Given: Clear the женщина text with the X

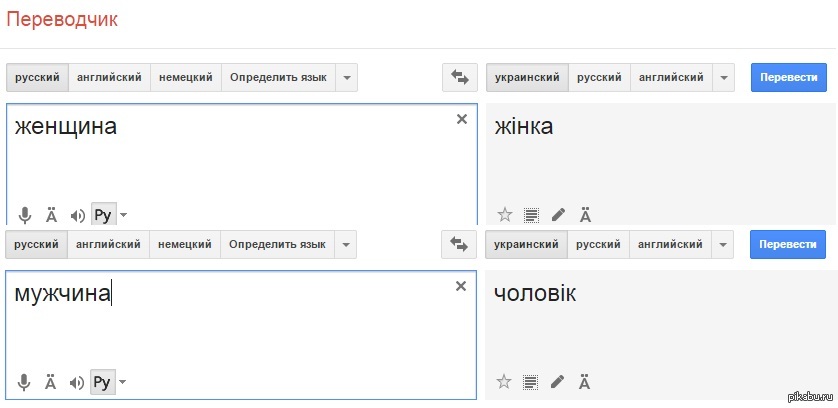Looking at the screenshot, I should click(461, 119).
